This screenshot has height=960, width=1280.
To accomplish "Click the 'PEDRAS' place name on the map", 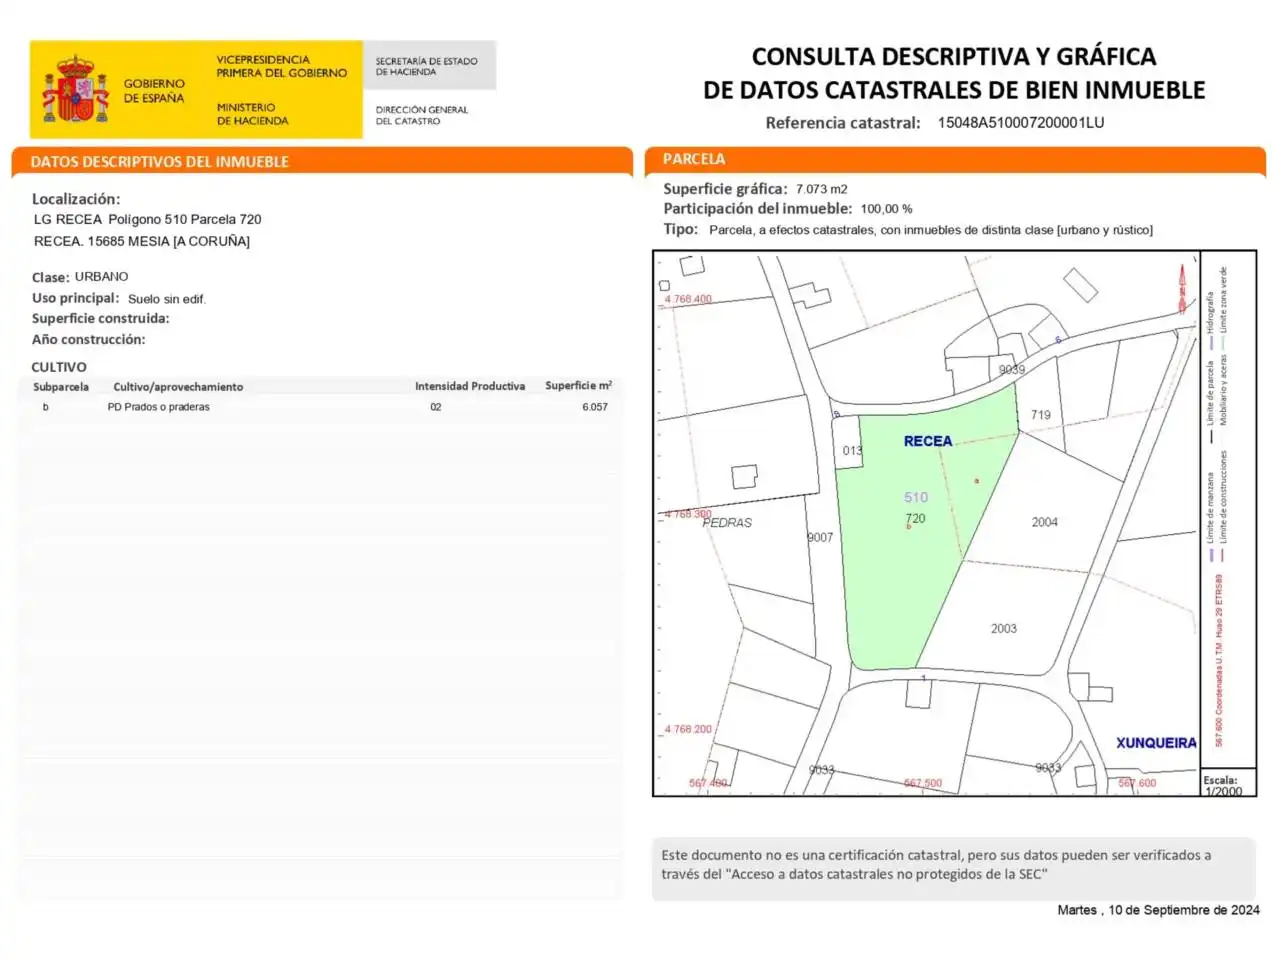I will [727, 523].
